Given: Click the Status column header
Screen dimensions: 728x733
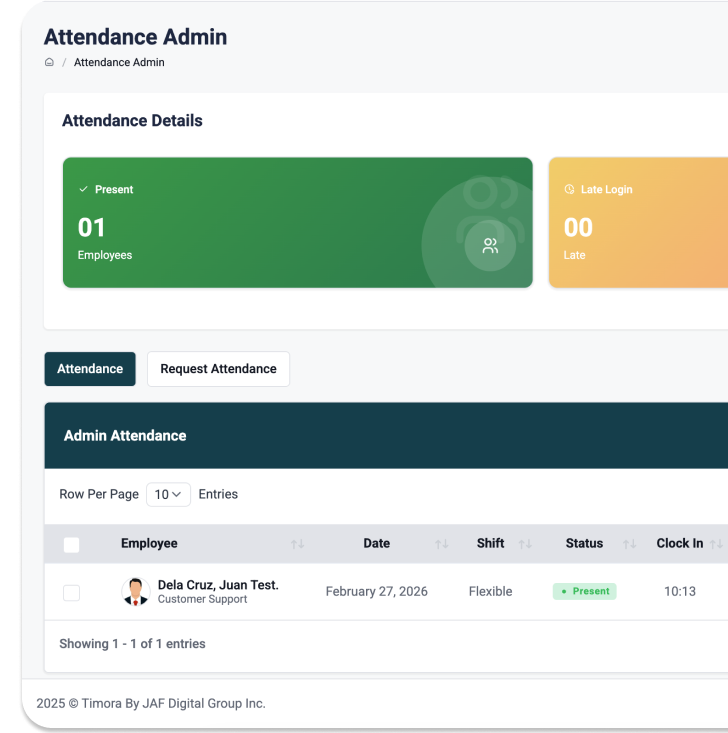Looking at the screenshot, I should point(584,543).
